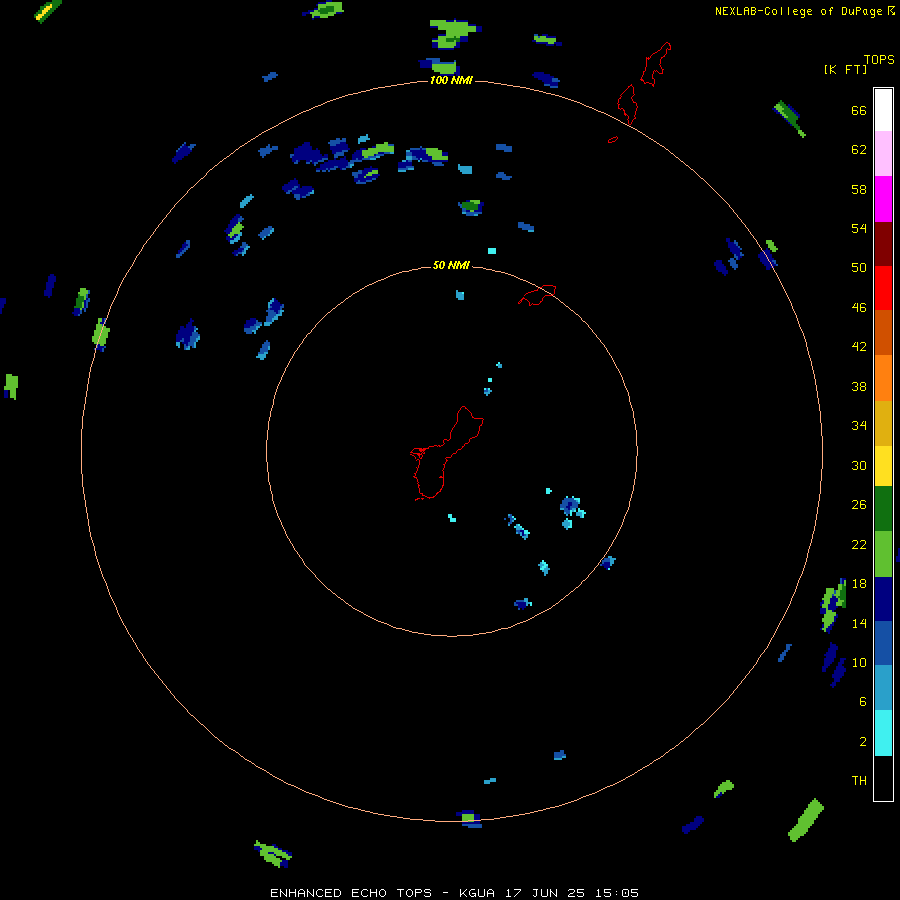This screenshot has width=900, height=900.
Task: Click the '6' legend value
Action: [863, 702]
